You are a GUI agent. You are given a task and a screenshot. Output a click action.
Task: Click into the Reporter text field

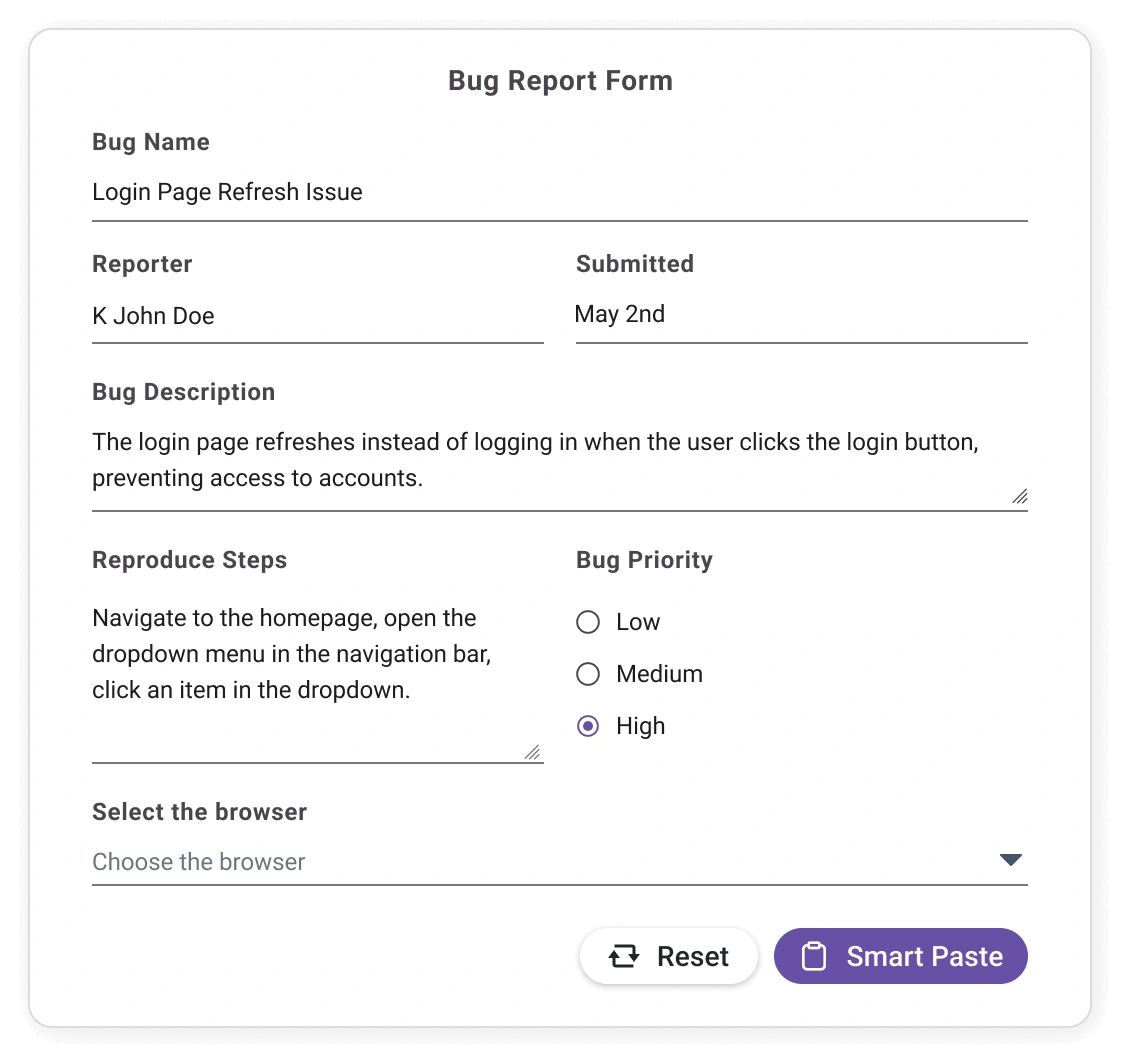(317, 316)
